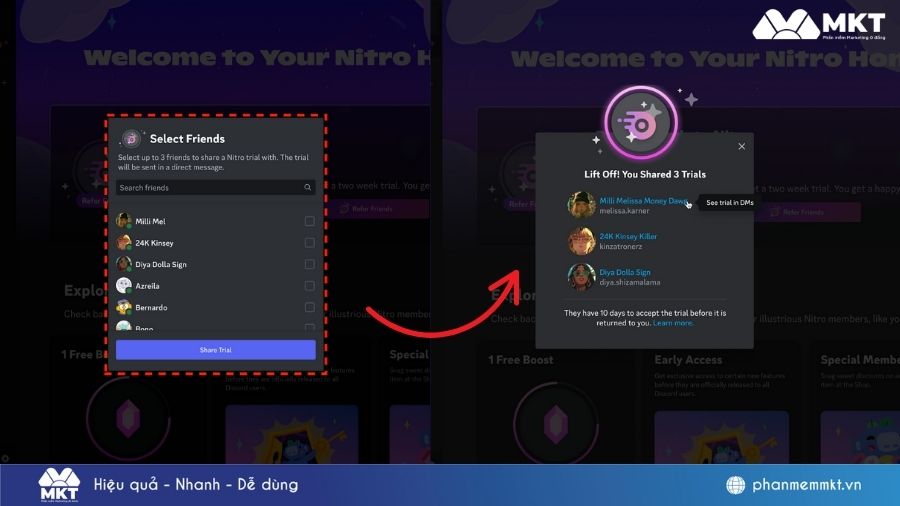This screenshot has width=900, height=506.
Task: Tick the checkbox next to 24K Kinsey
Action: (x=309, y=243)
